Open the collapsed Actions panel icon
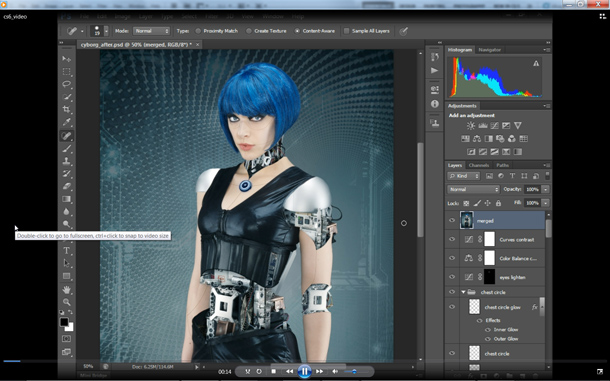The width and height of the screenshot is (610, 381). click(x=435, y=70)
